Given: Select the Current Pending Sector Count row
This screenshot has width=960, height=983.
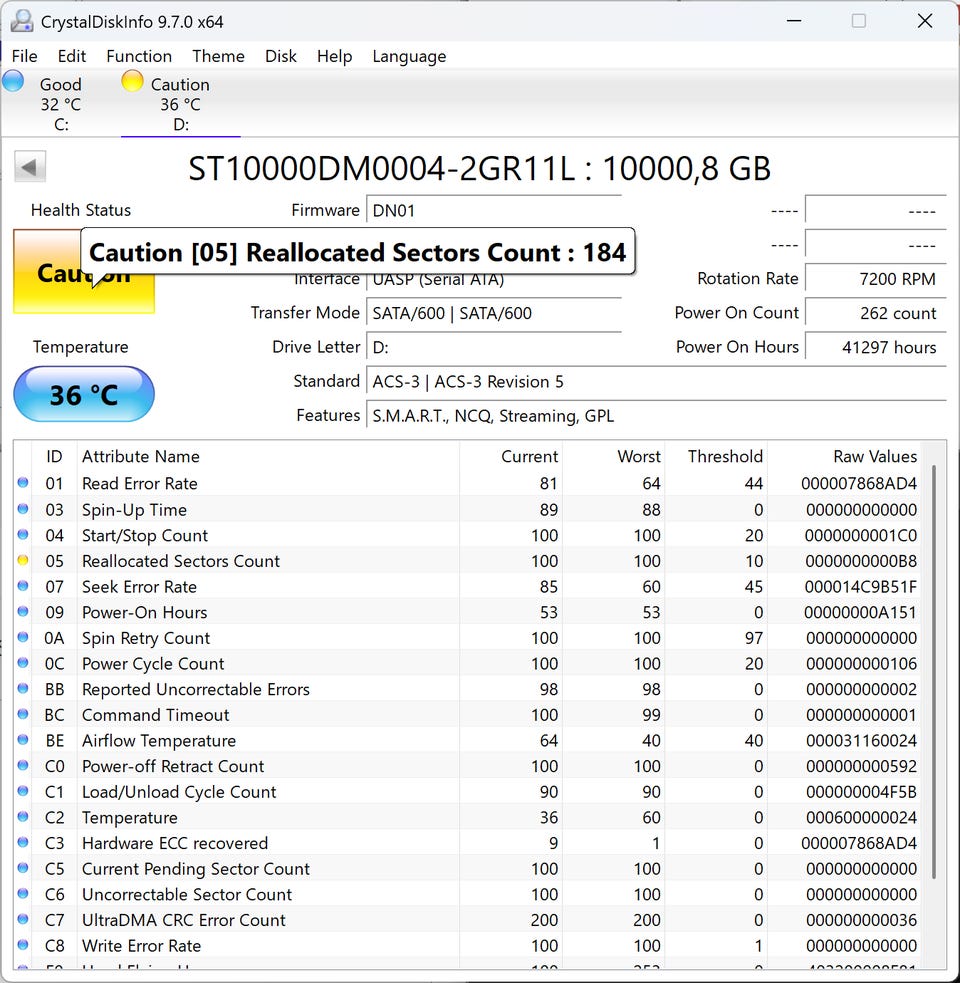Looking at the screenshot, I should pos(196,869).
